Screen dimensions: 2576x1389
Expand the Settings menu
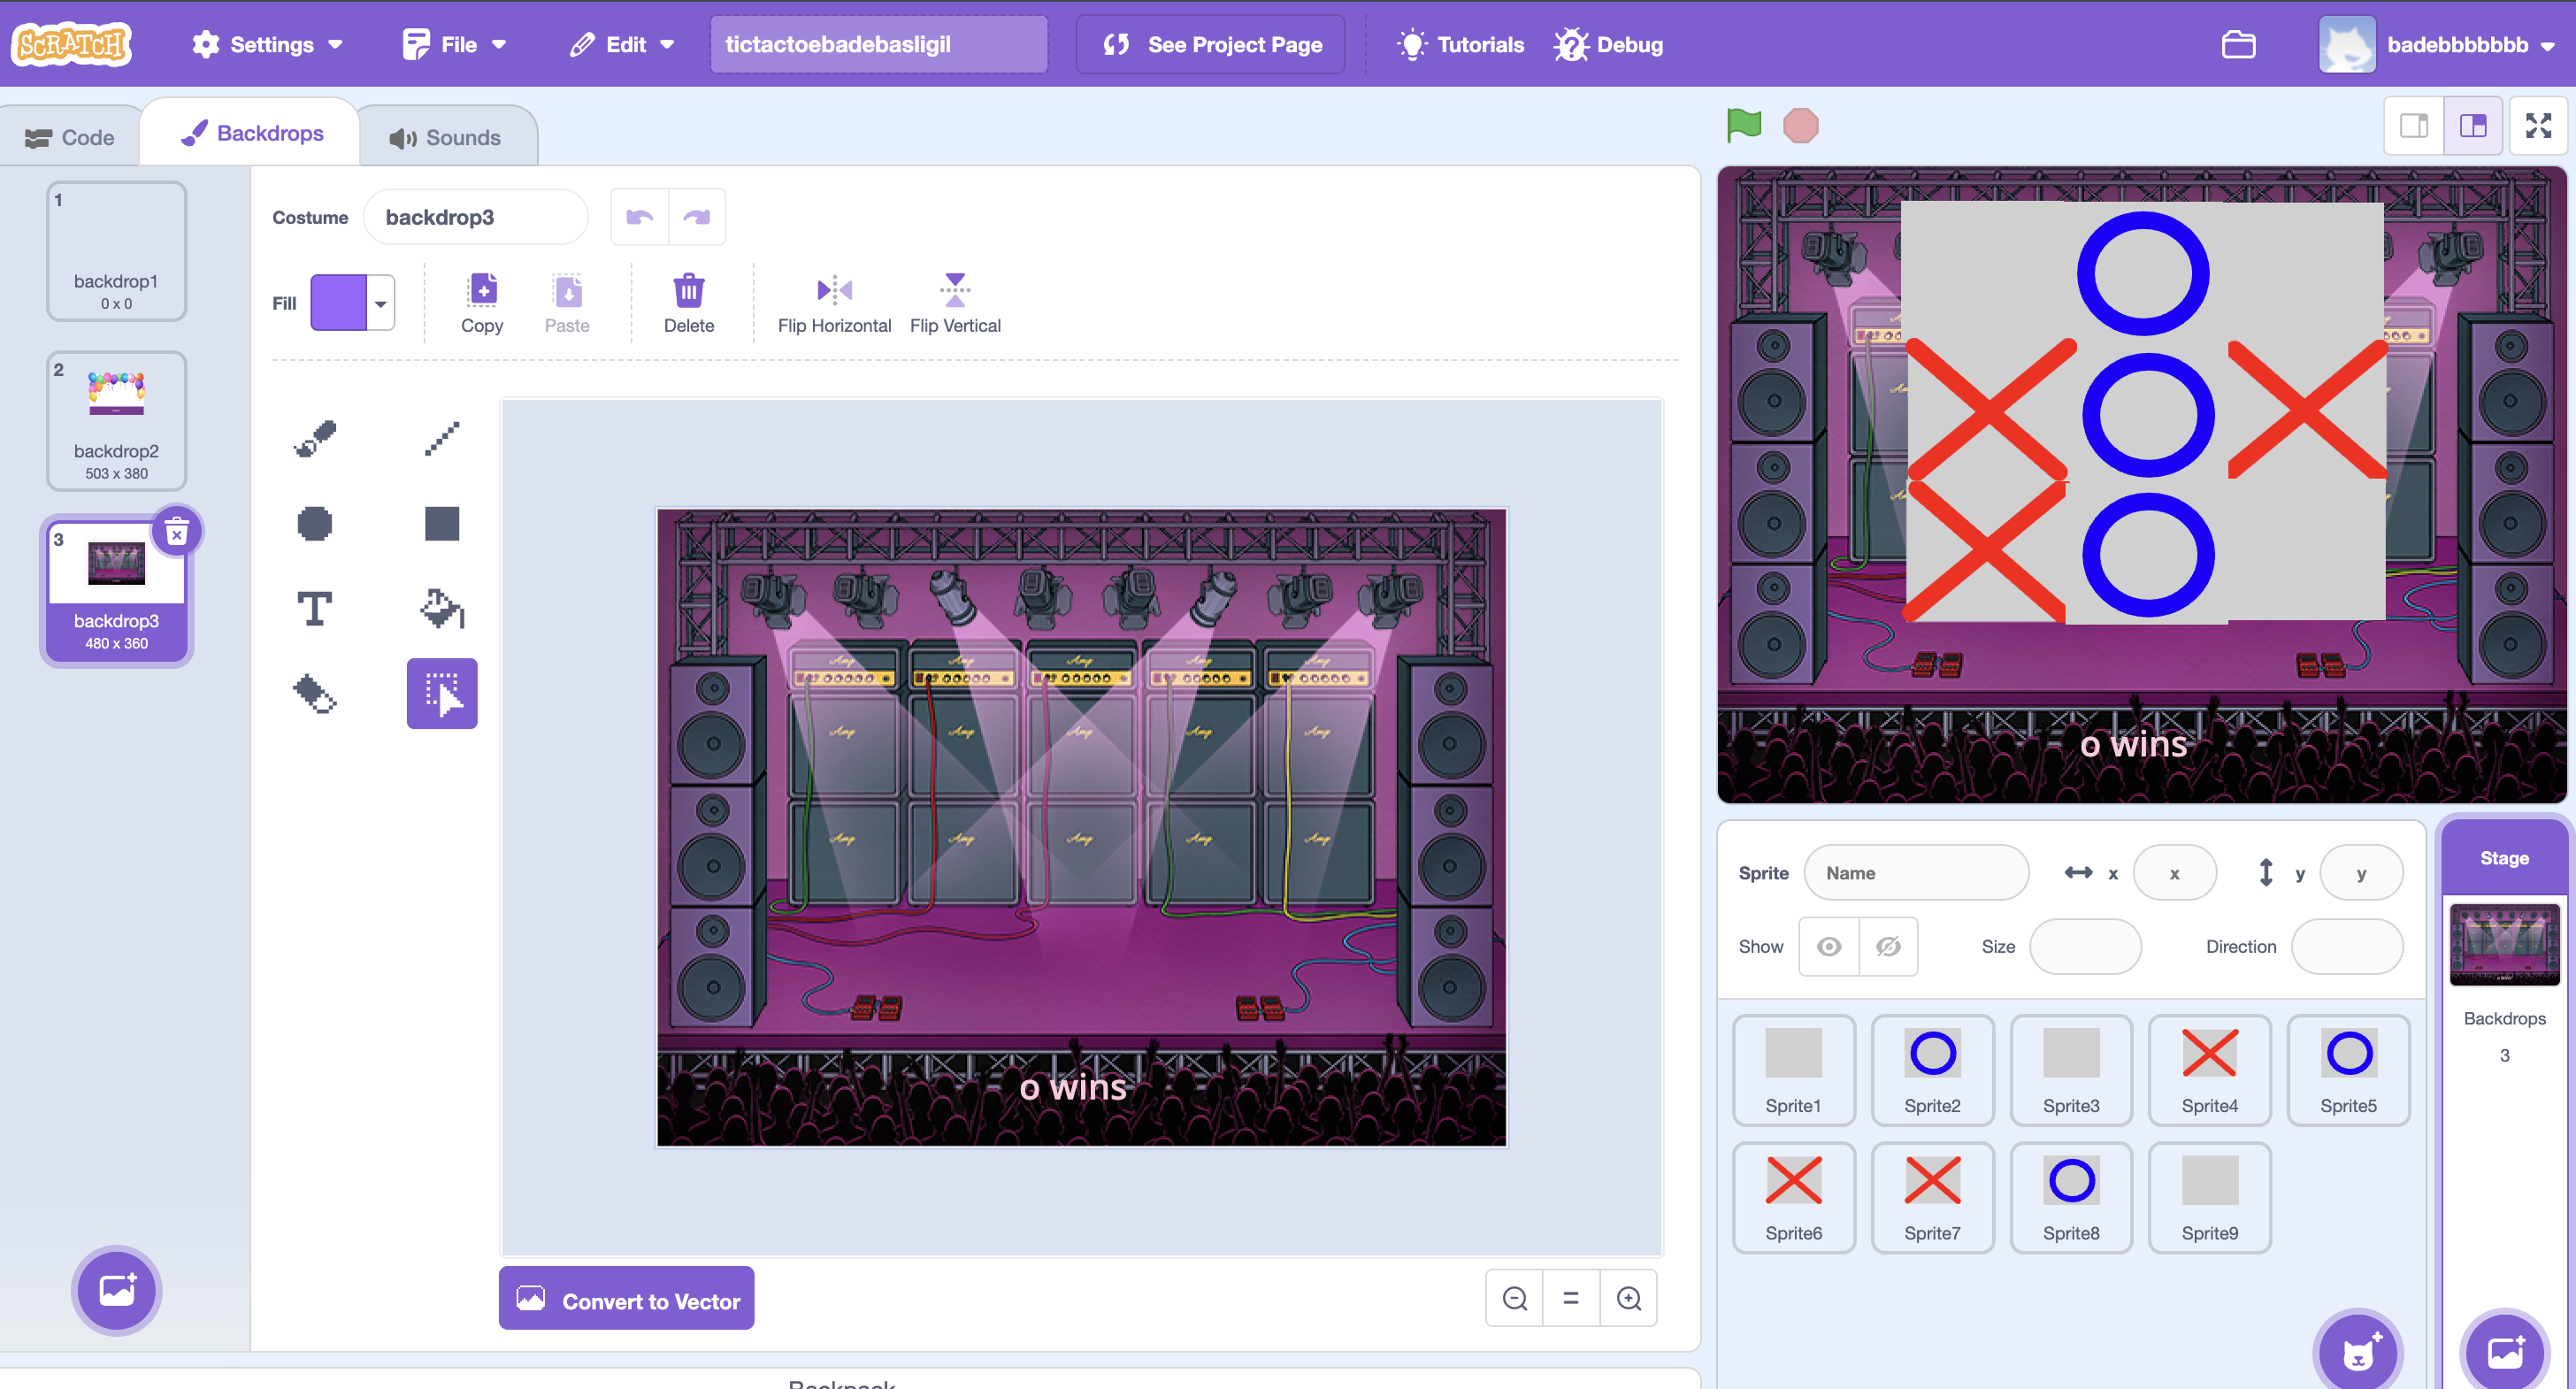268,44
